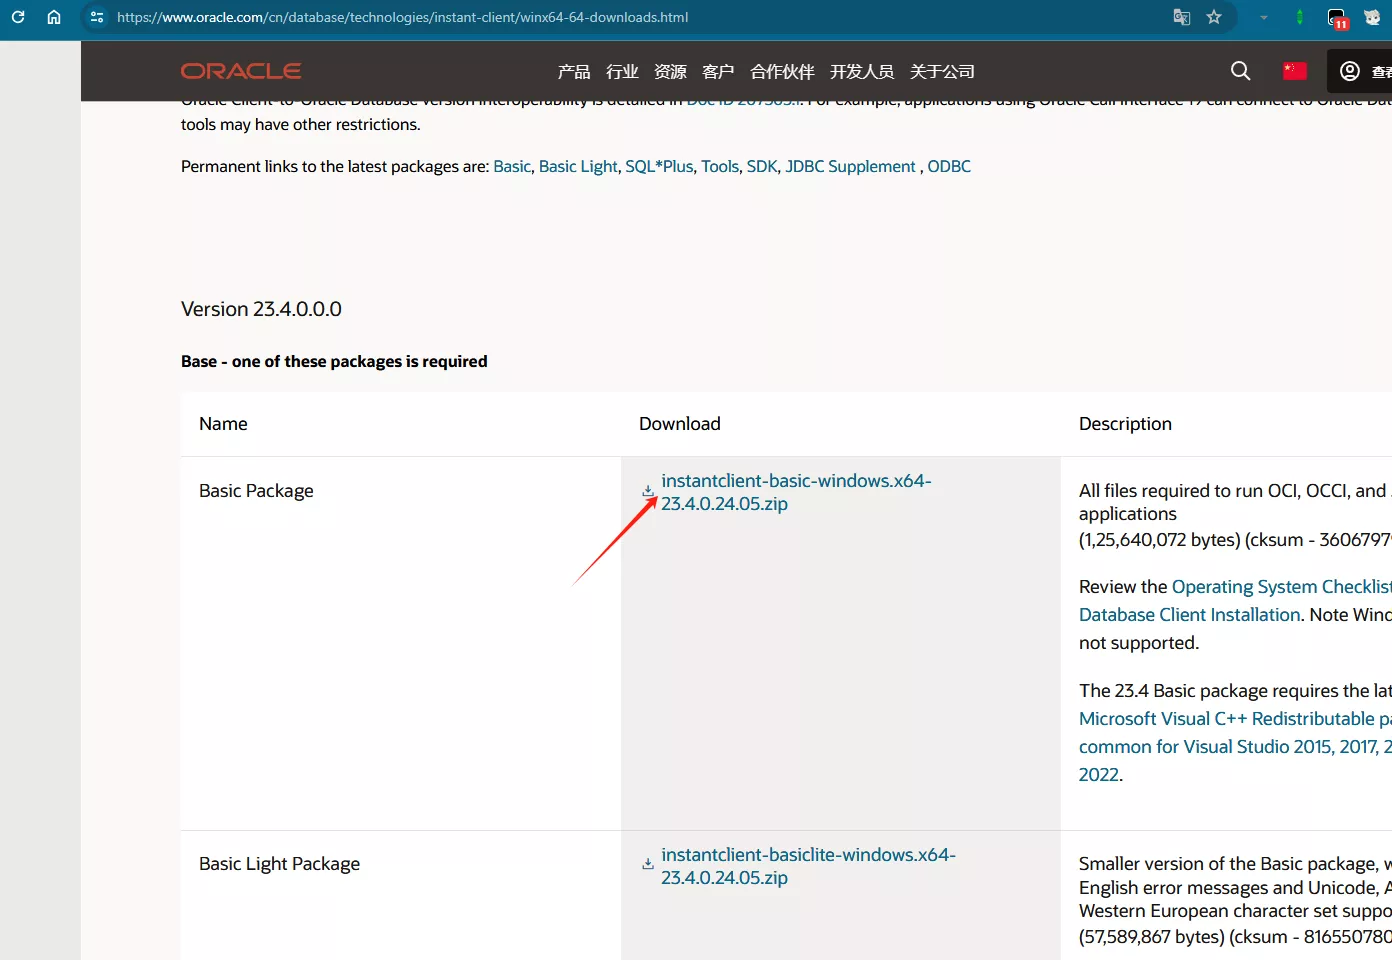The height and width of the screenshot is (960, 1392).
Task: Click the browser home icon
Action: [54, 17]
